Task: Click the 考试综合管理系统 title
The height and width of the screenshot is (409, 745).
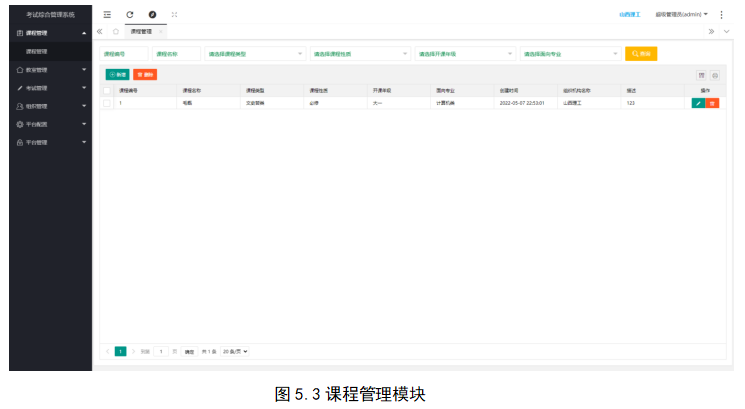Action: tap(50, 15)
